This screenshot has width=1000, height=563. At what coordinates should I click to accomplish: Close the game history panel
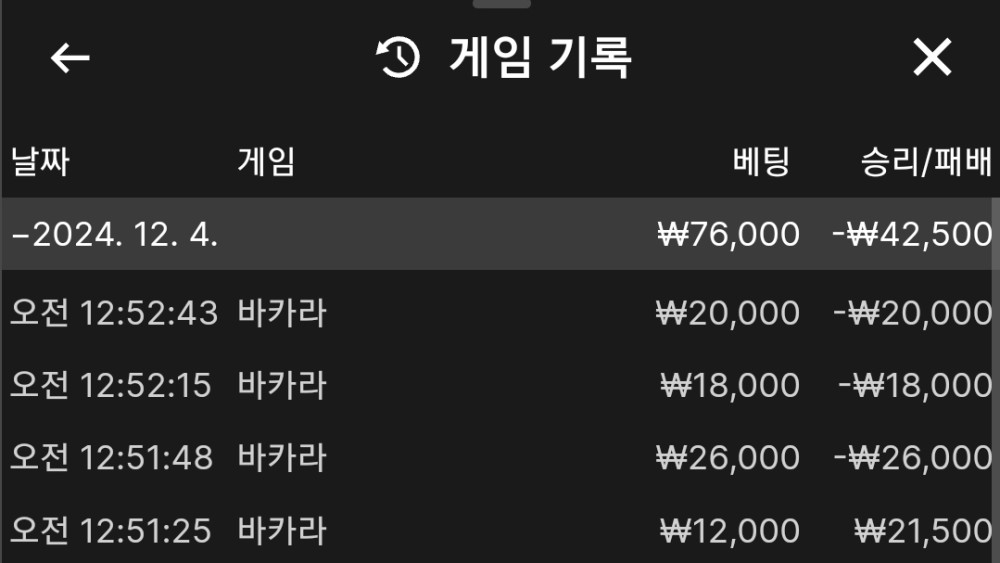pyautogui.click(x=932, y=59)
